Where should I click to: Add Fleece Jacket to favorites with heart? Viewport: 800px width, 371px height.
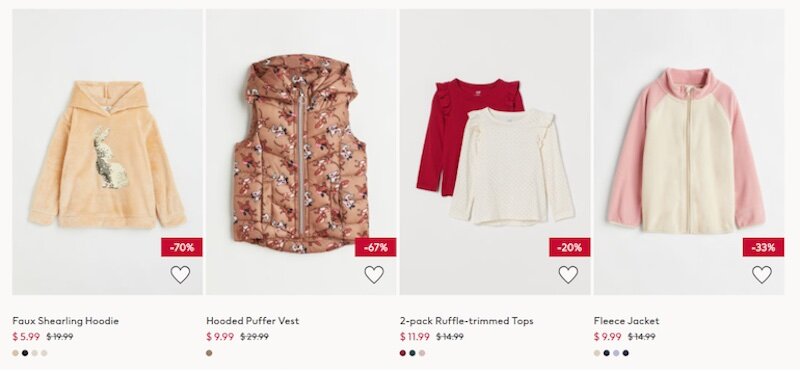coord(762,275)
